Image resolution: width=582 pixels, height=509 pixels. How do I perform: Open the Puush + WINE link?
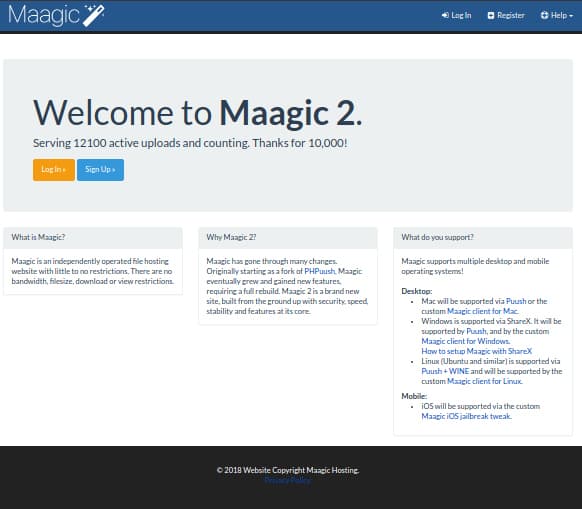click(x=445, y=371)
